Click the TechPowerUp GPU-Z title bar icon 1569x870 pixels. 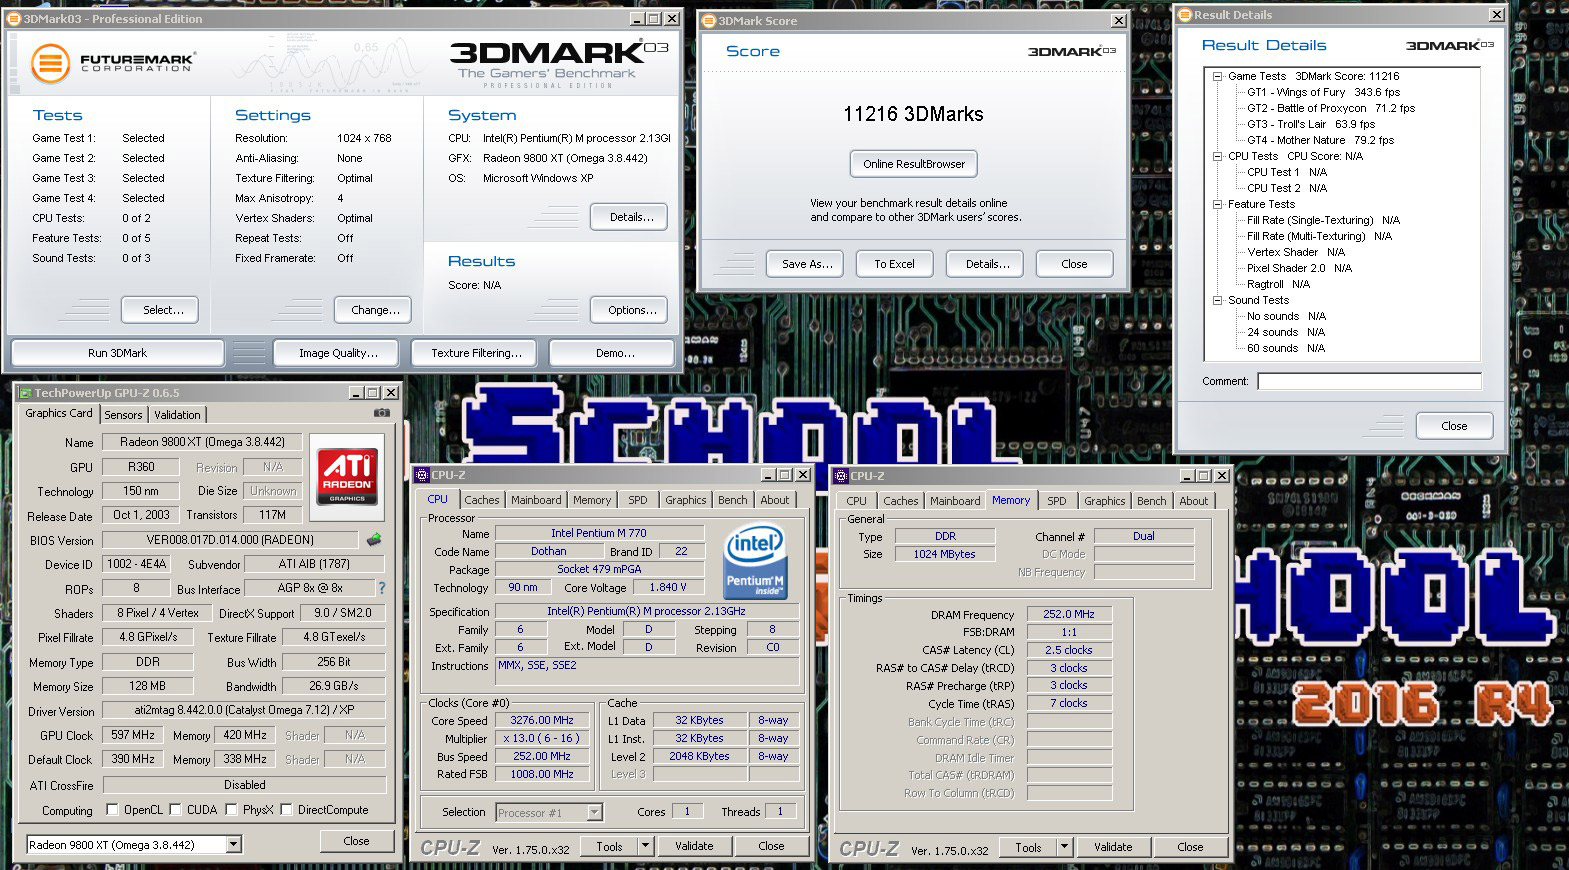[x=24, y=393]
